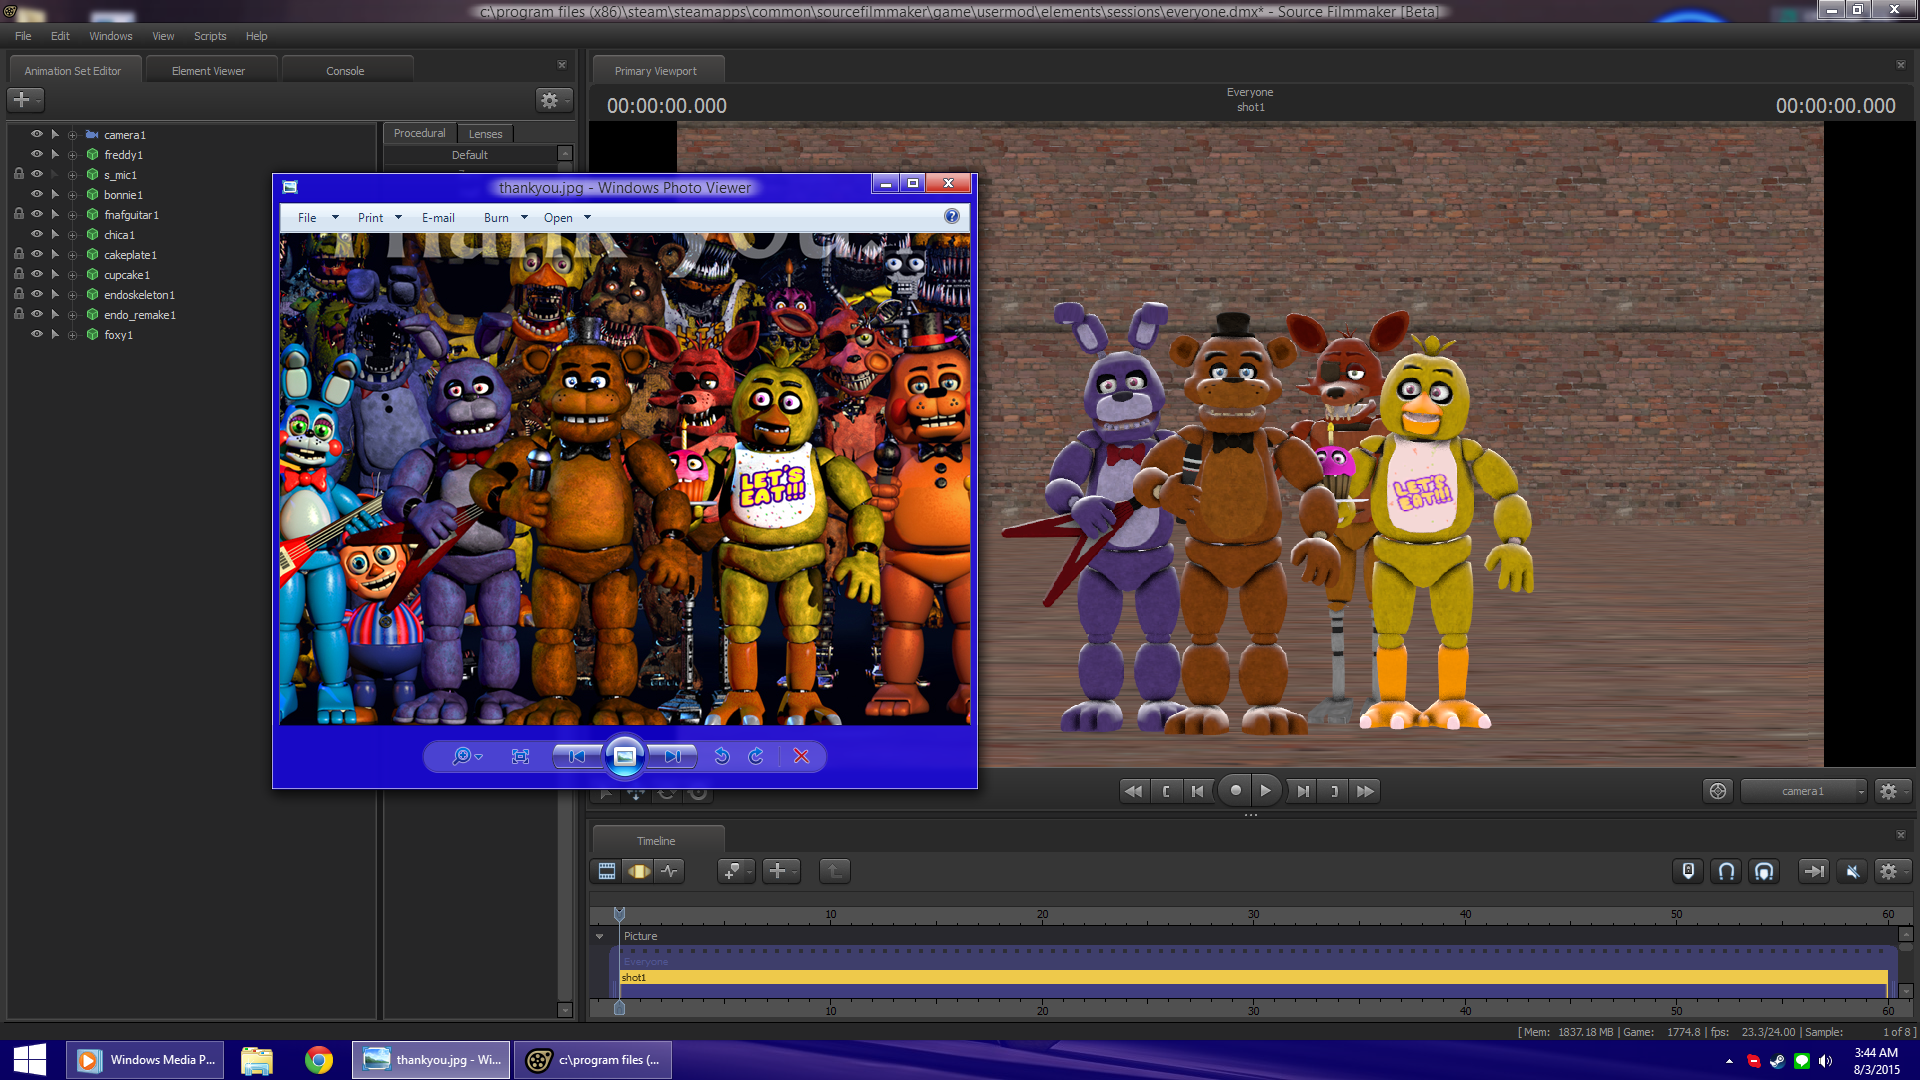Open viewport settings gear menu

[x=1892, y=791]
